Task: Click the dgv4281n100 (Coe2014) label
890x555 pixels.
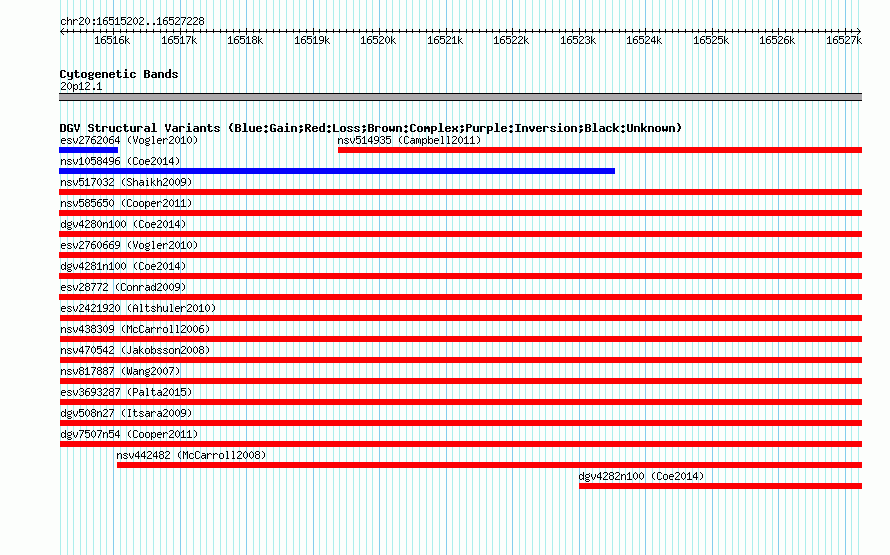Action: pos(123,266)
